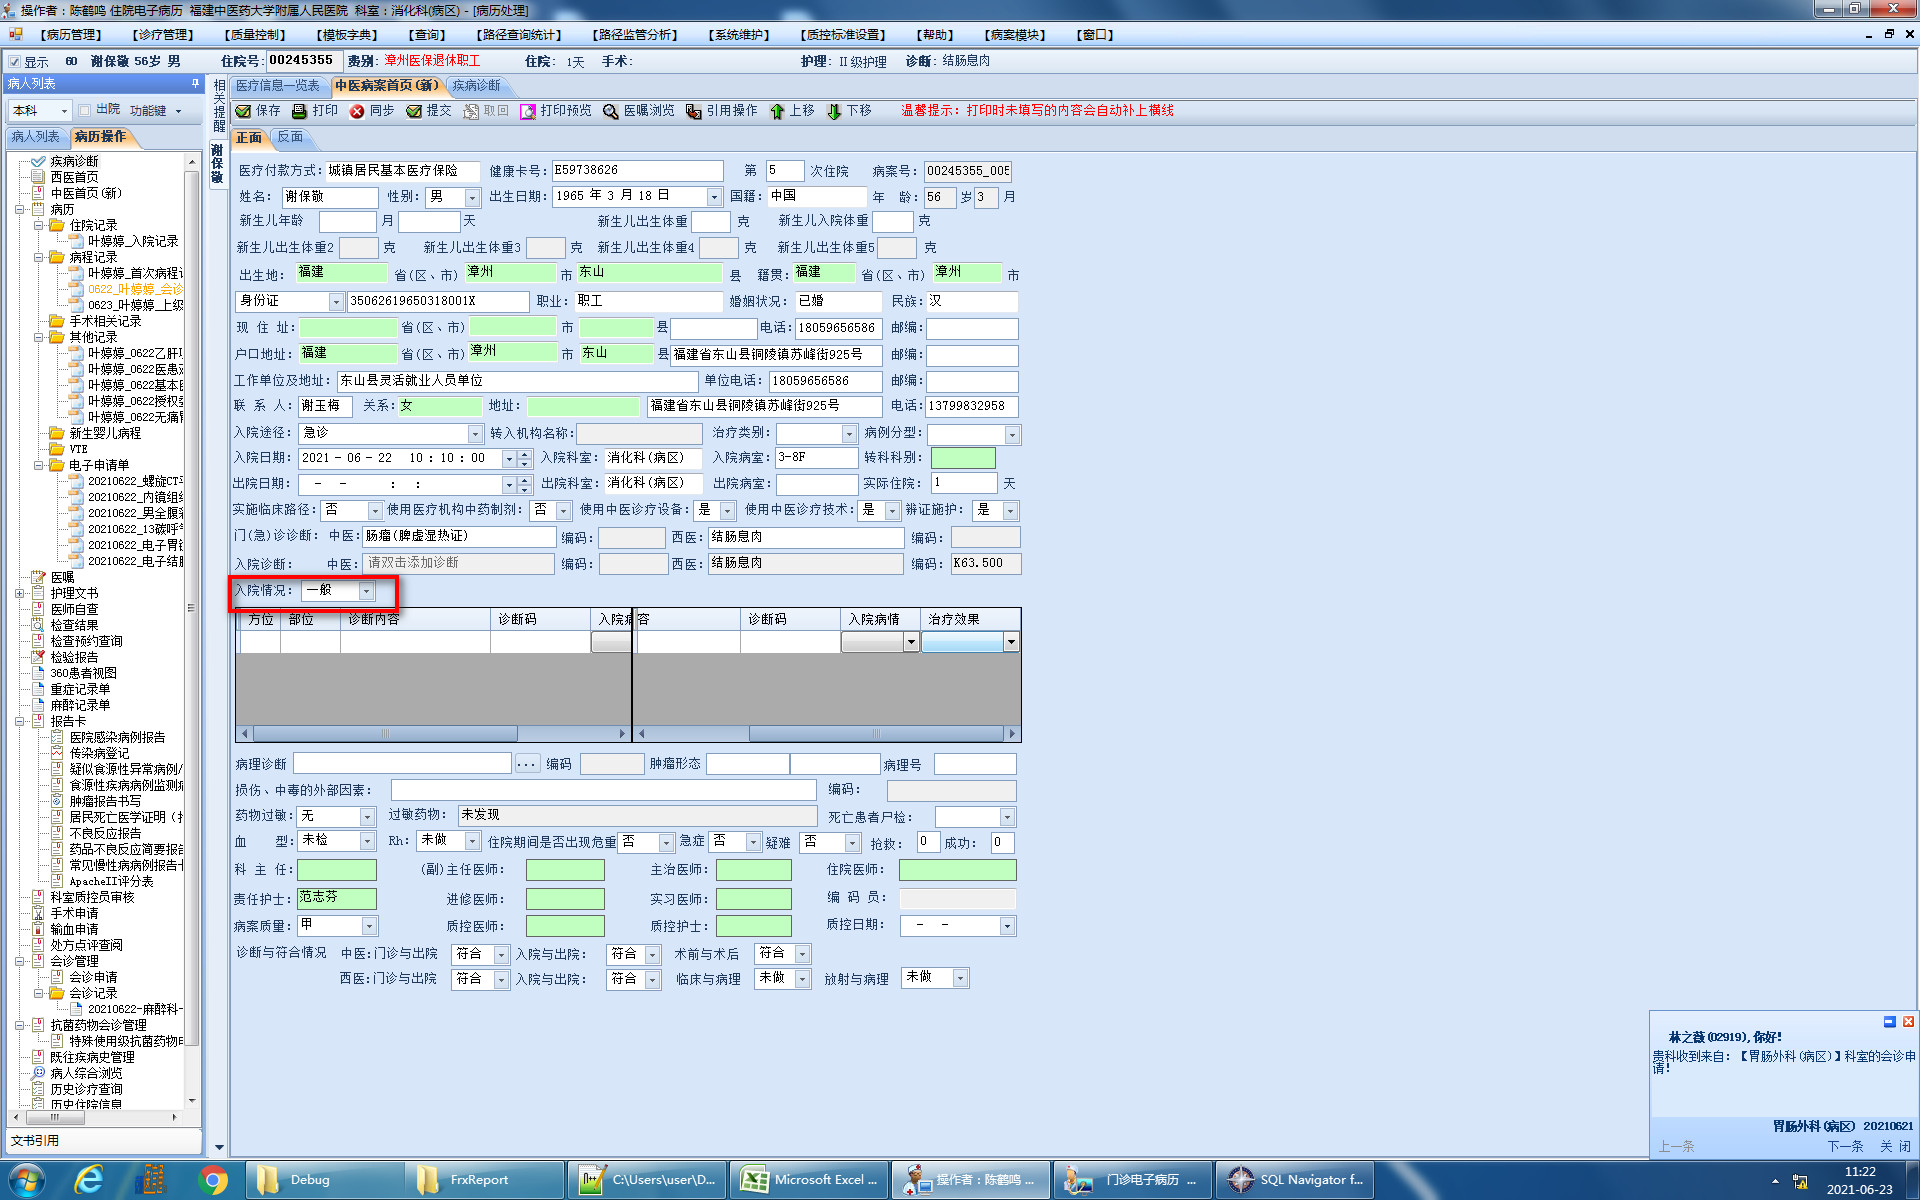
Task: Click the 反面 back-side tab
Action: (x=290, y=137)
